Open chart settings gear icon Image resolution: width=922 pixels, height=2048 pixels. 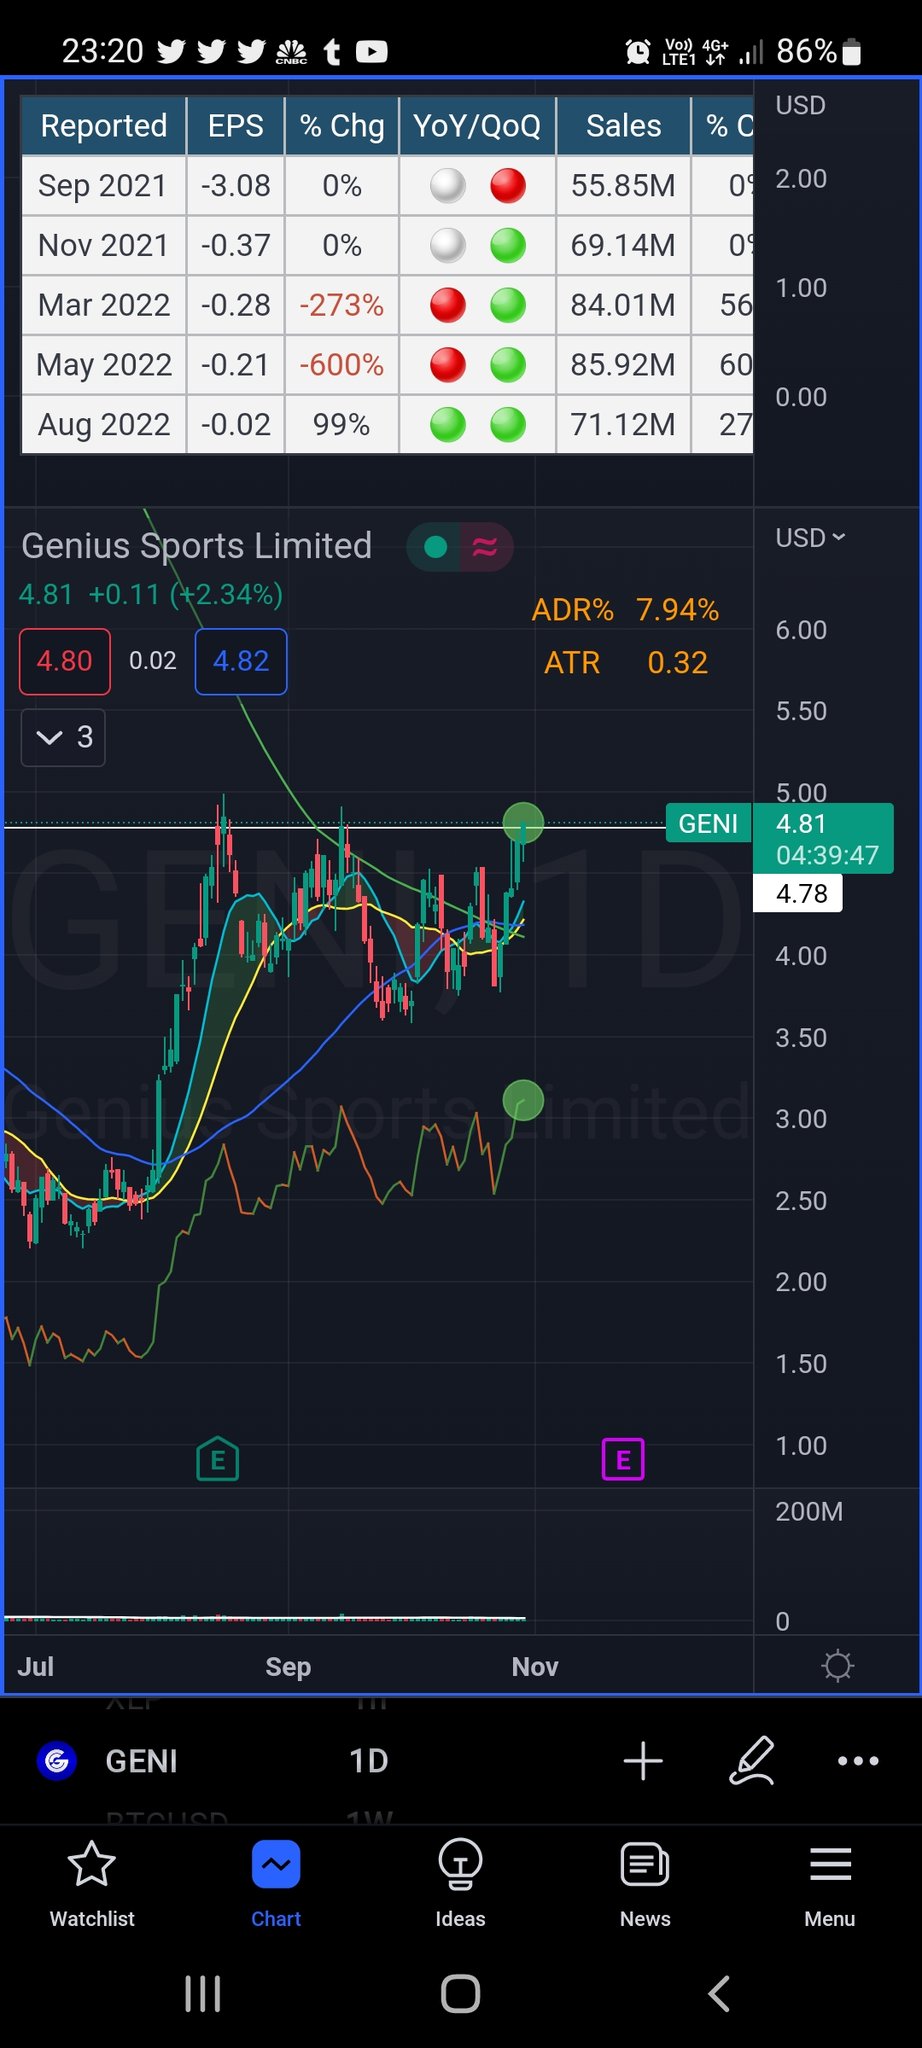click(x=837, y=1665)
